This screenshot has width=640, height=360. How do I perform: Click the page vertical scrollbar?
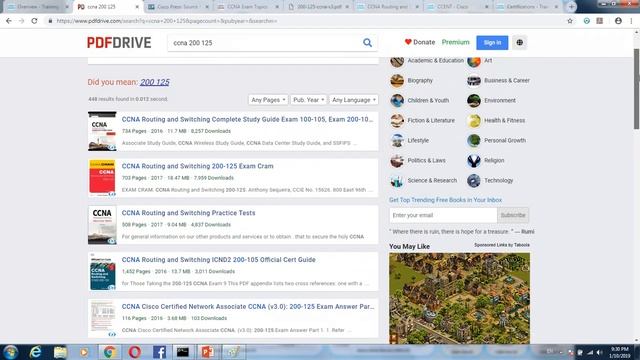tap(636, 88)
